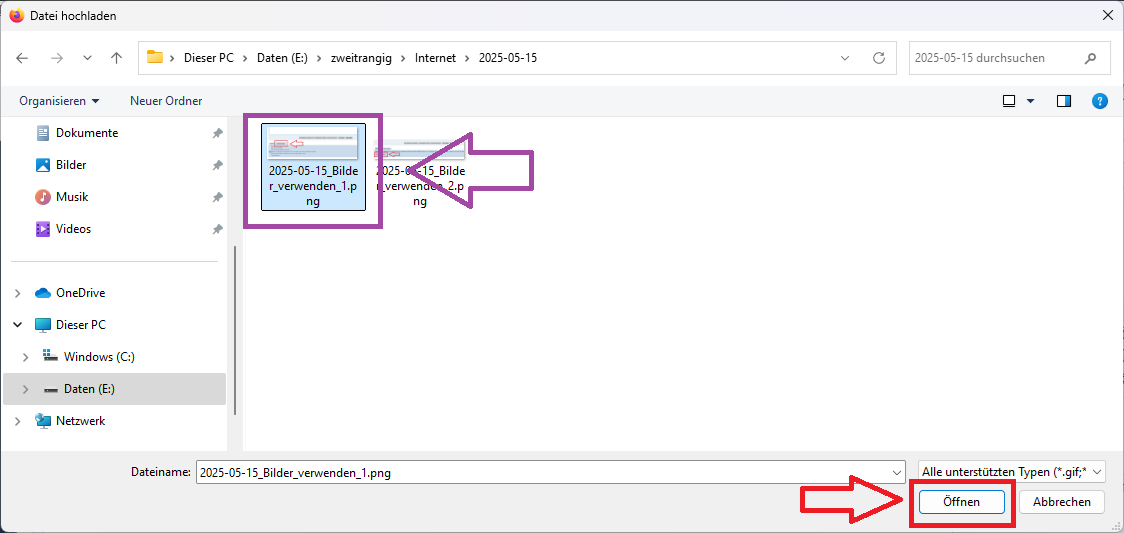Expand the OneDrive tree node

point(18,293)
